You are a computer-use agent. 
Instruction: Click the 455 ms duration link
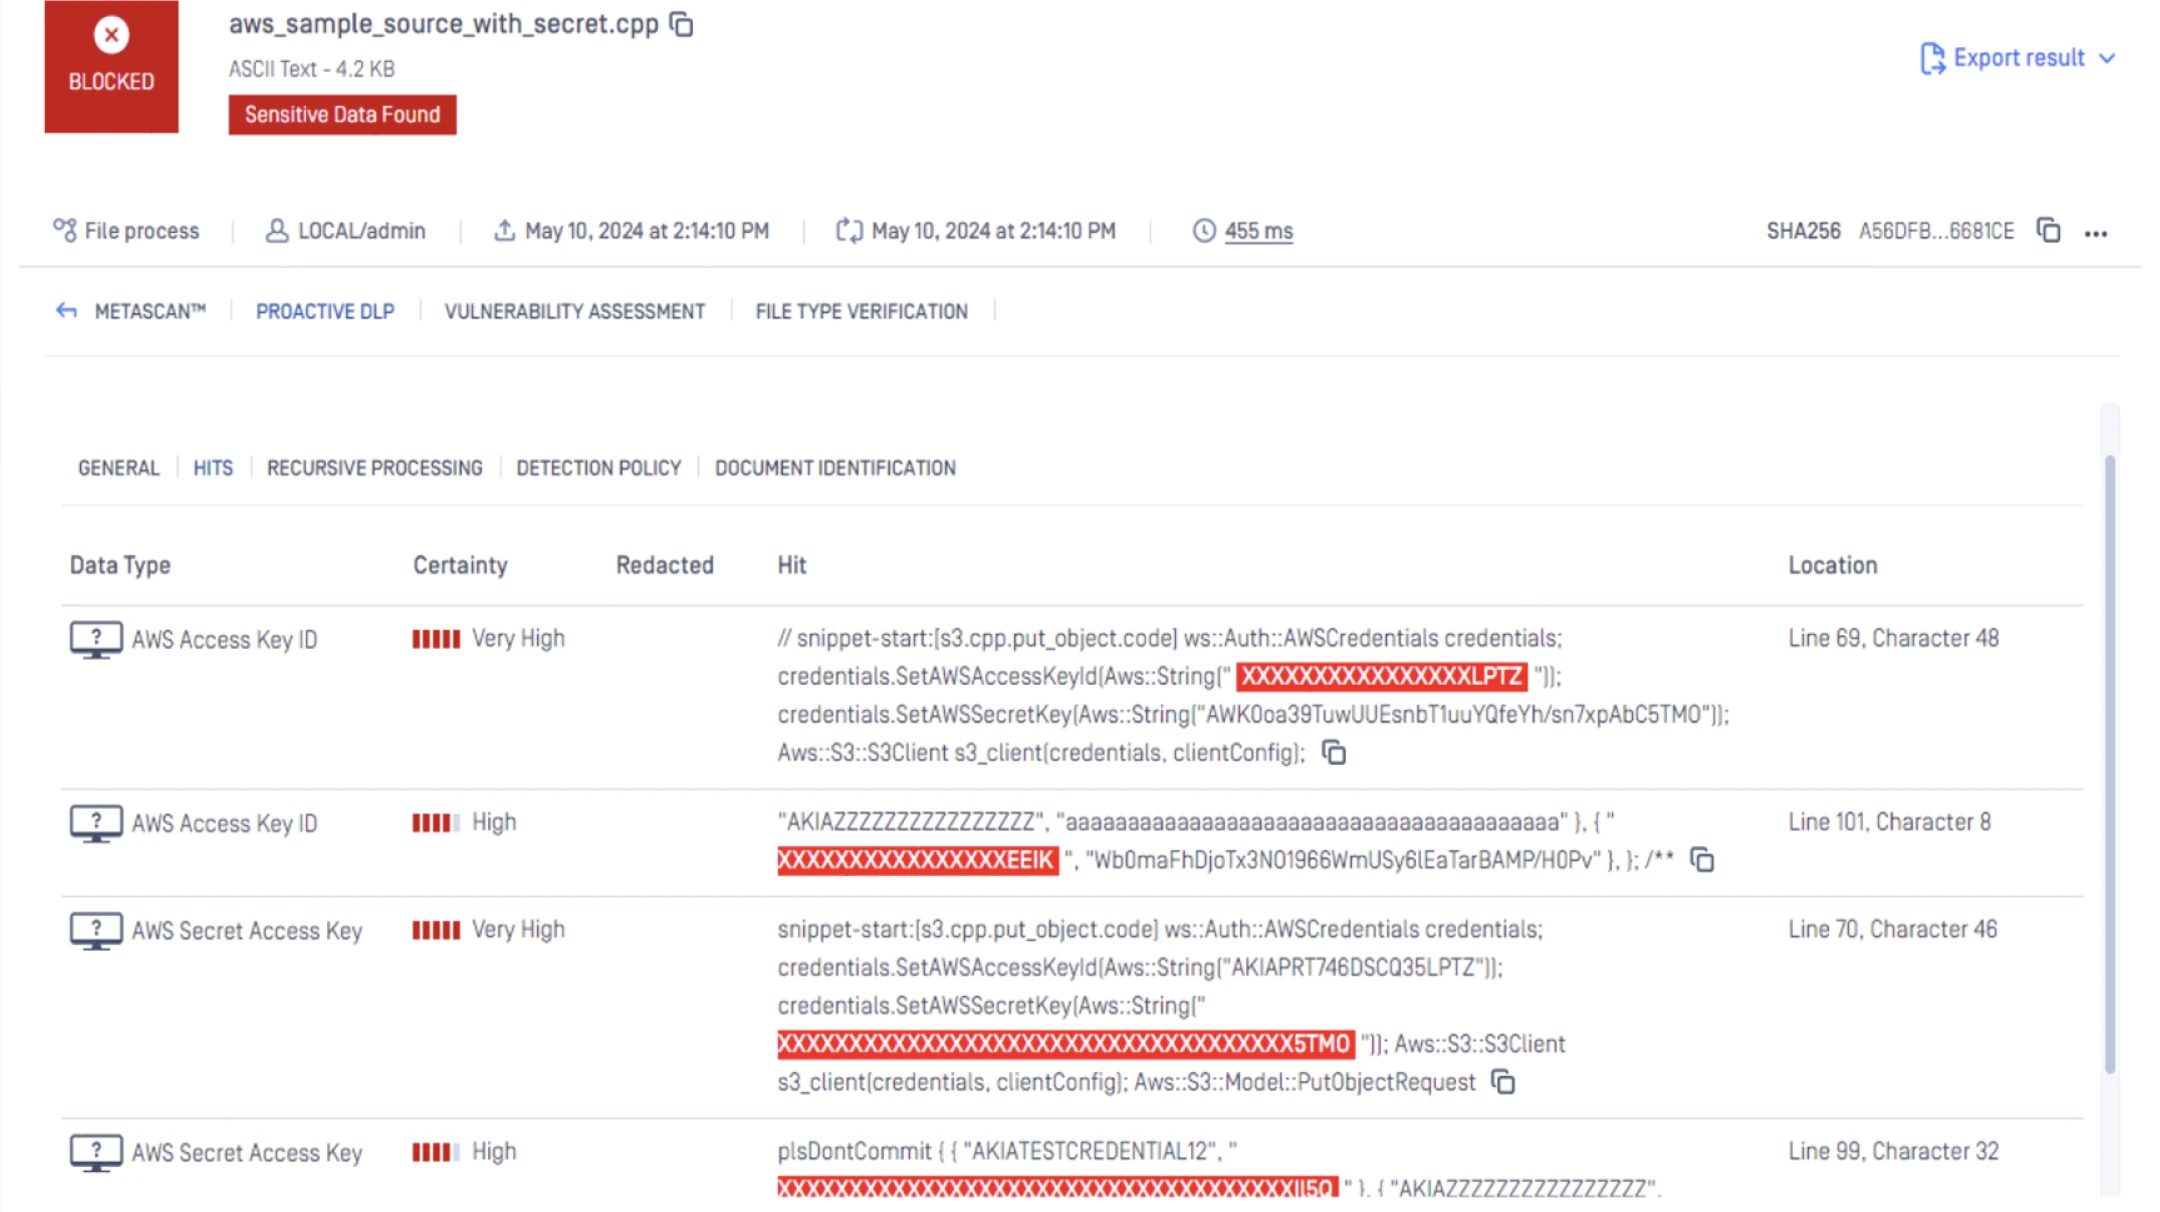tap(1258, 231)
